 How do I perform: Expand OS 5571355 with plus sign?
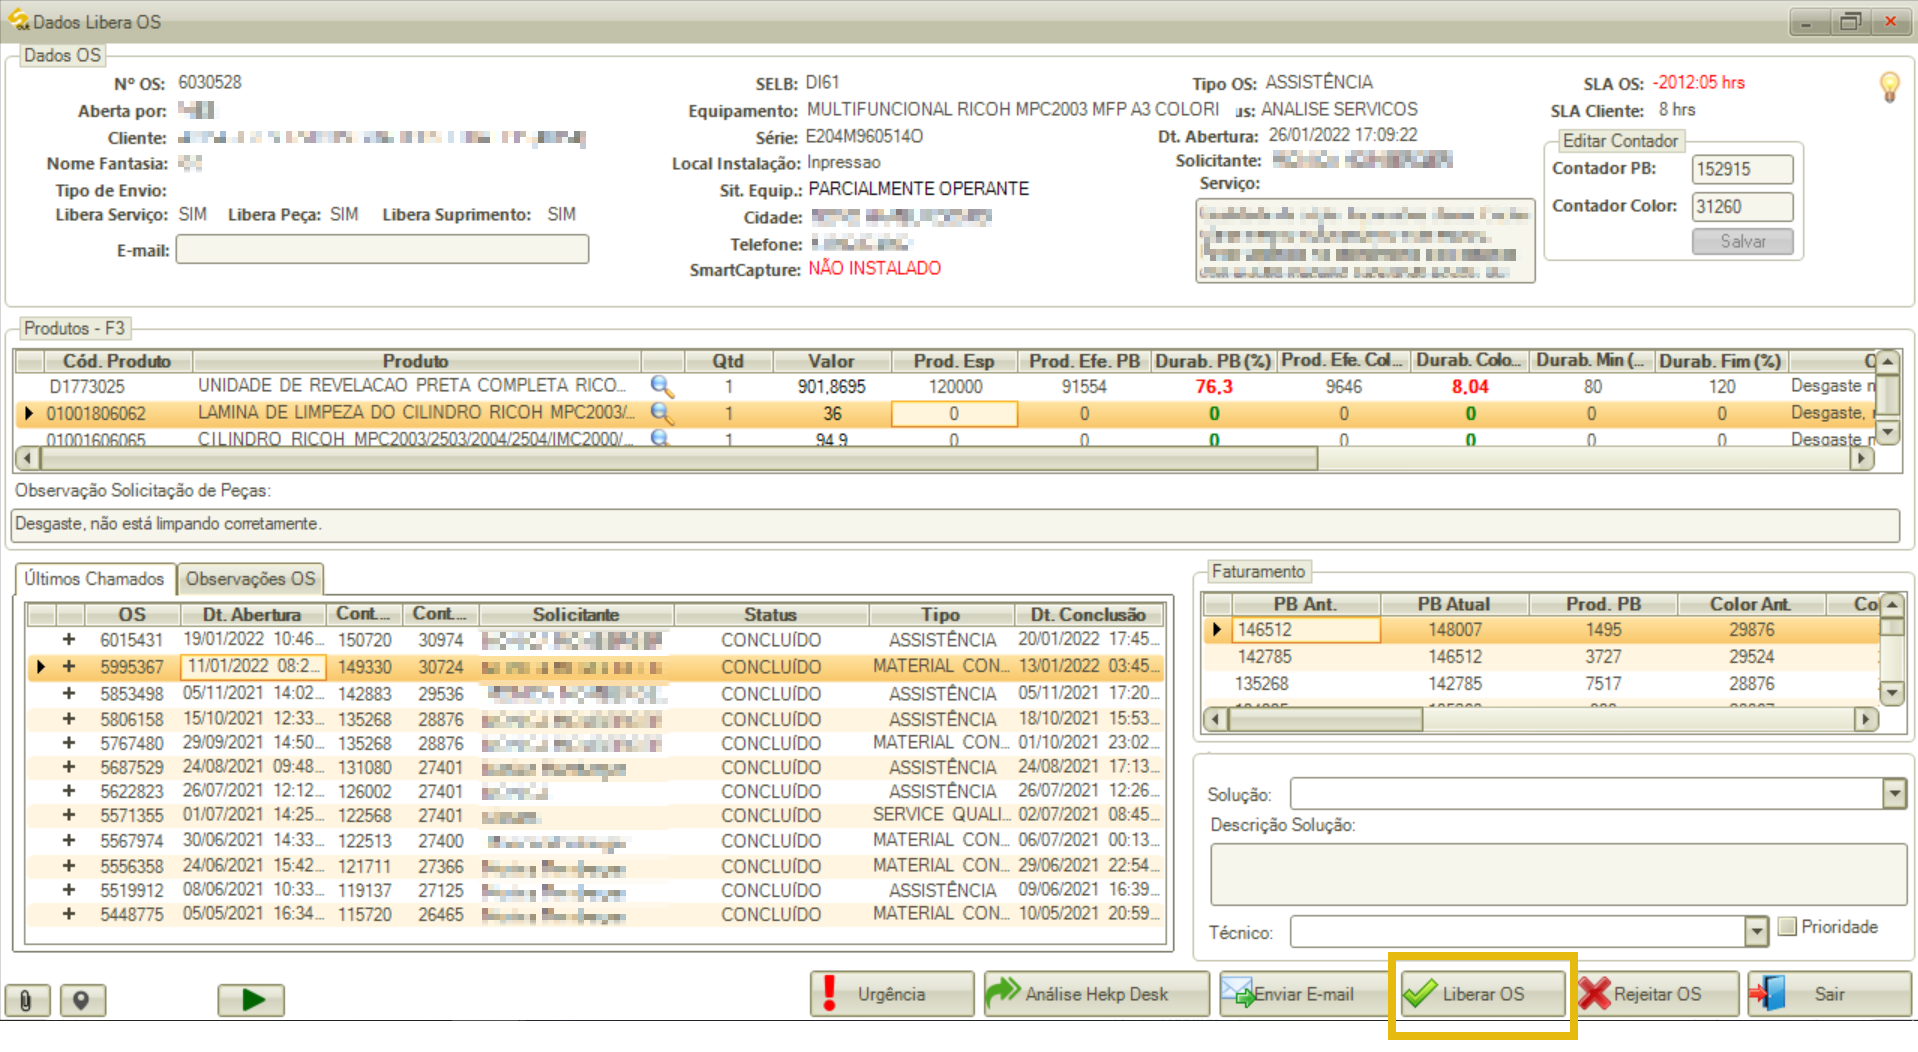pyautogui.click(x=69, y=815)
